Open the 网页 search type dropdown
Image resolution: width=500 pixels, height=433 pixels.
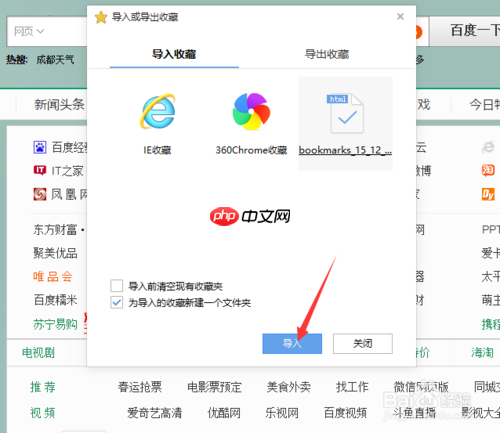click(x=29, y=31)
